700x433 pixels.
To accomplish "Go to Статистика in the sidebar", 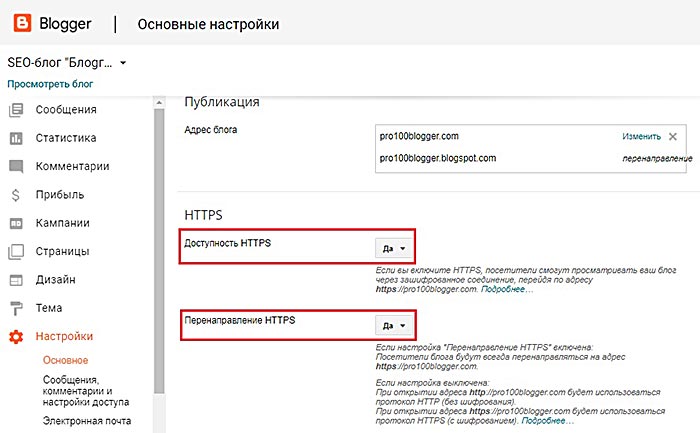I will pos(66,138).
